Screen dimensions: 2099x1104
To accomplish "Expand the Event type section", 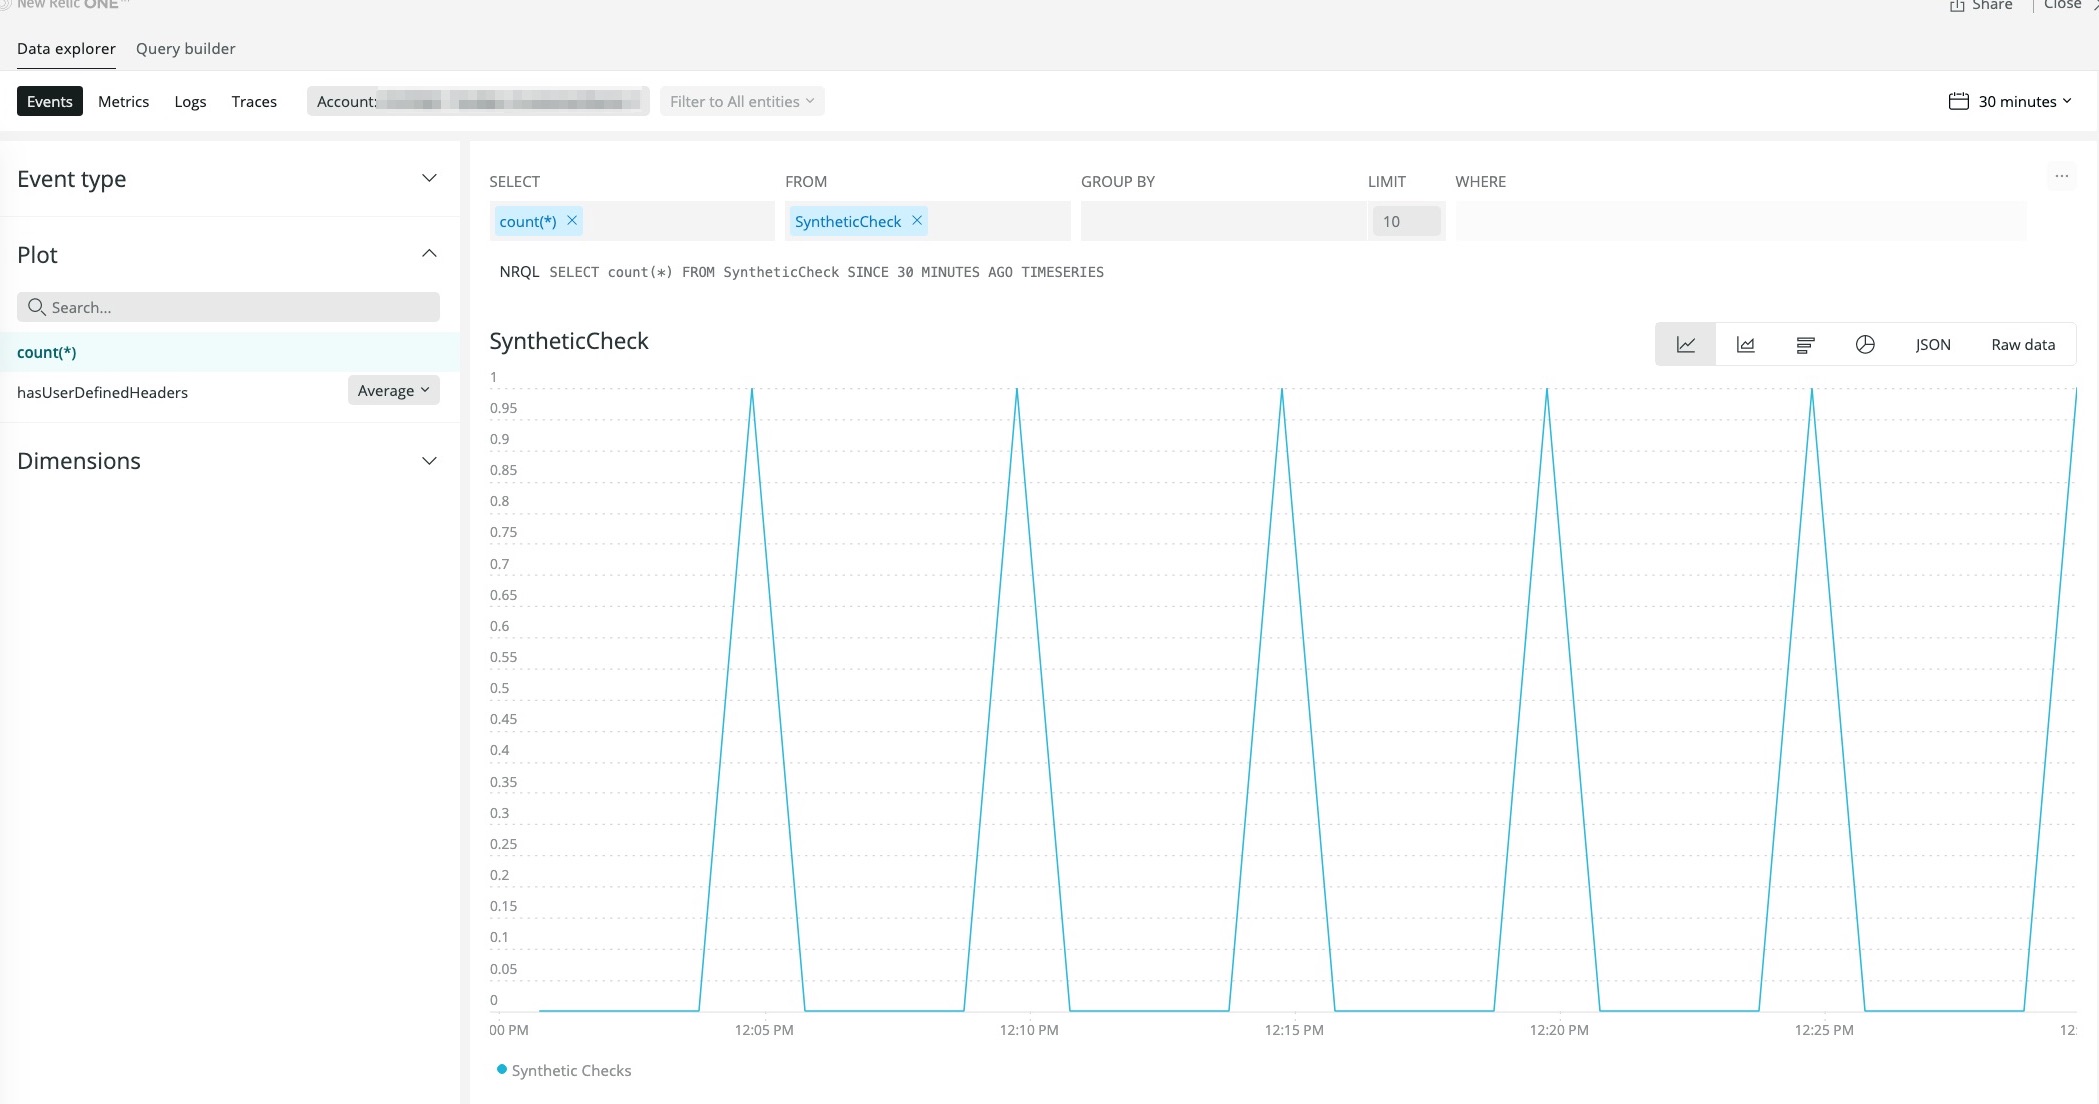I will (429, 178).
